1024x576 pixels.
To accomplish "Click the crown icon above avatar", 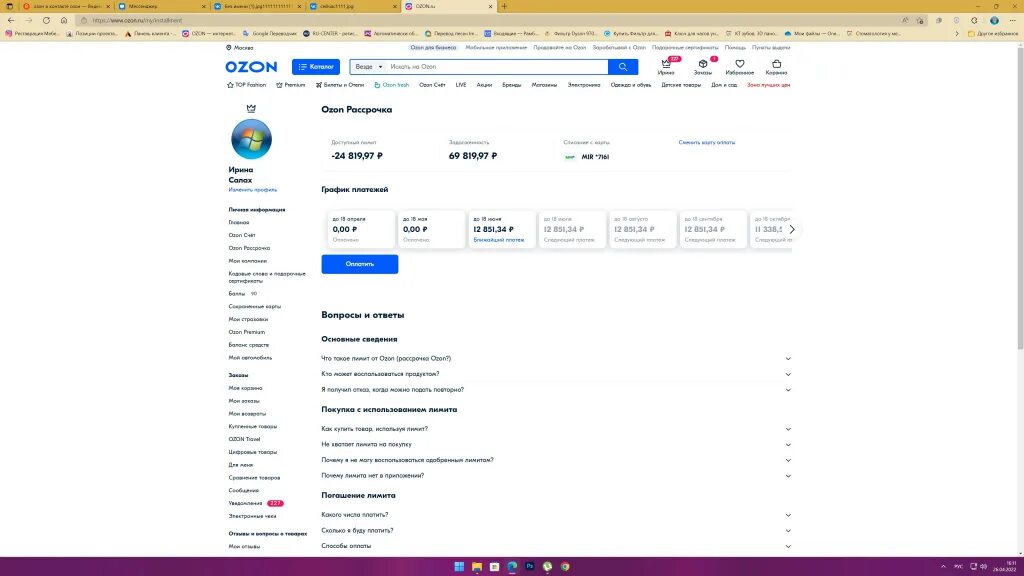I will click(x=251, y=108).
